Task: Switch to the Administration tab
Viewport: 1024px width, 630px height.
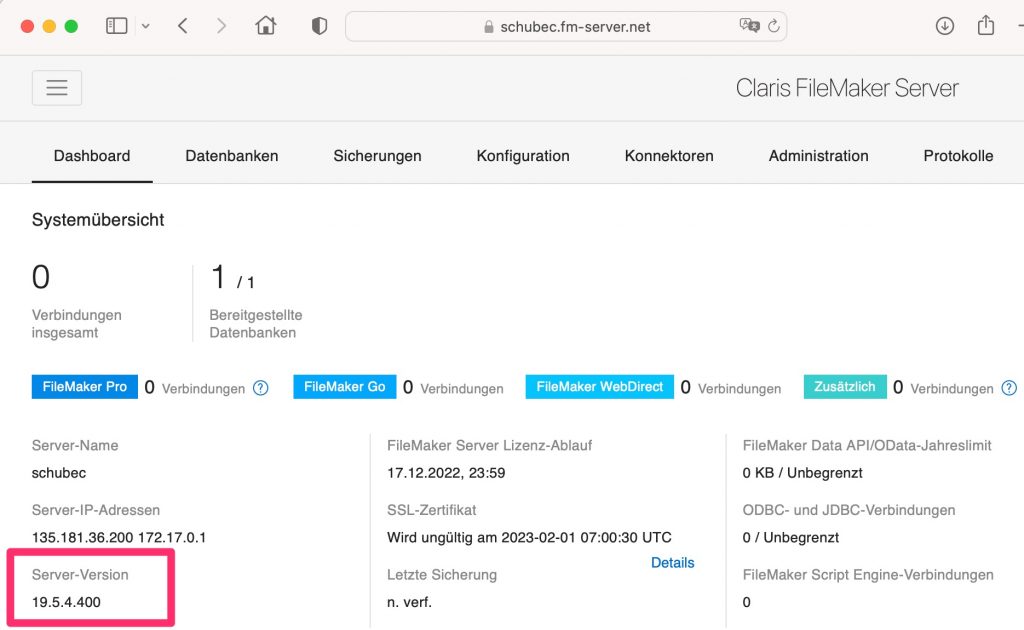Action: pos(818,156)
